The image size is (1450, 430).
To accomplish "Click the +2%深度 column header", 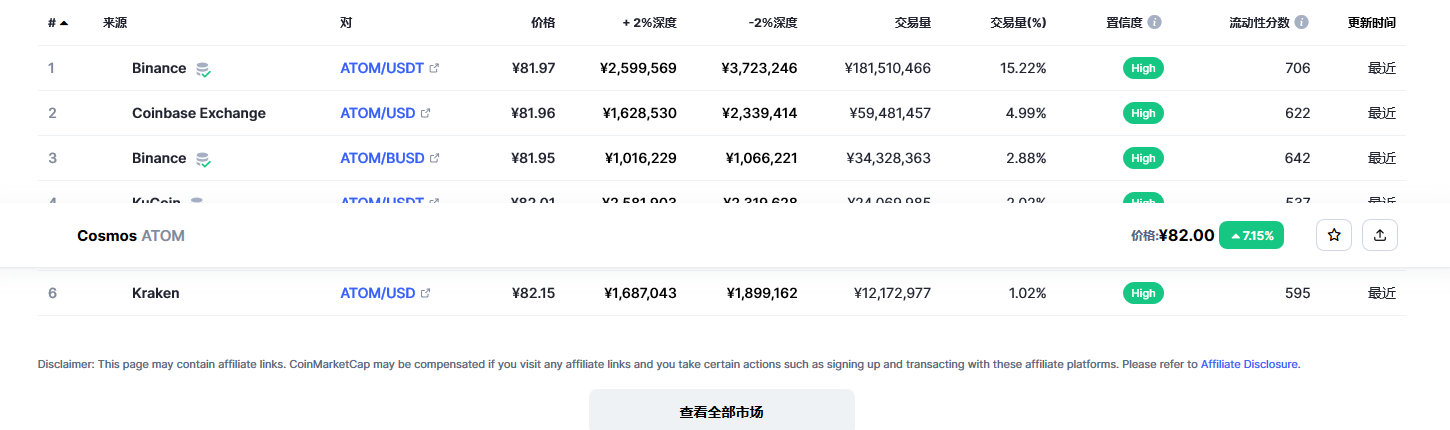I will click(x=649, y=22).
